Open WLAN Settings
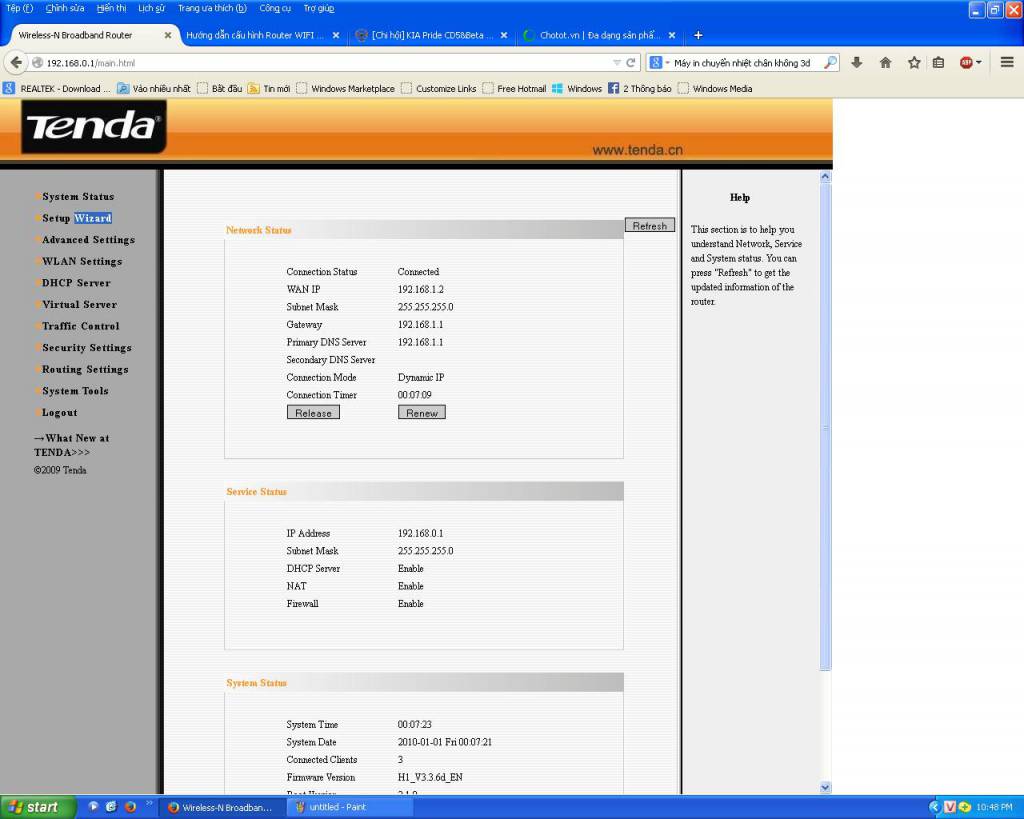The height and width of the screenshot is (819, 1024). coord(82,261)
